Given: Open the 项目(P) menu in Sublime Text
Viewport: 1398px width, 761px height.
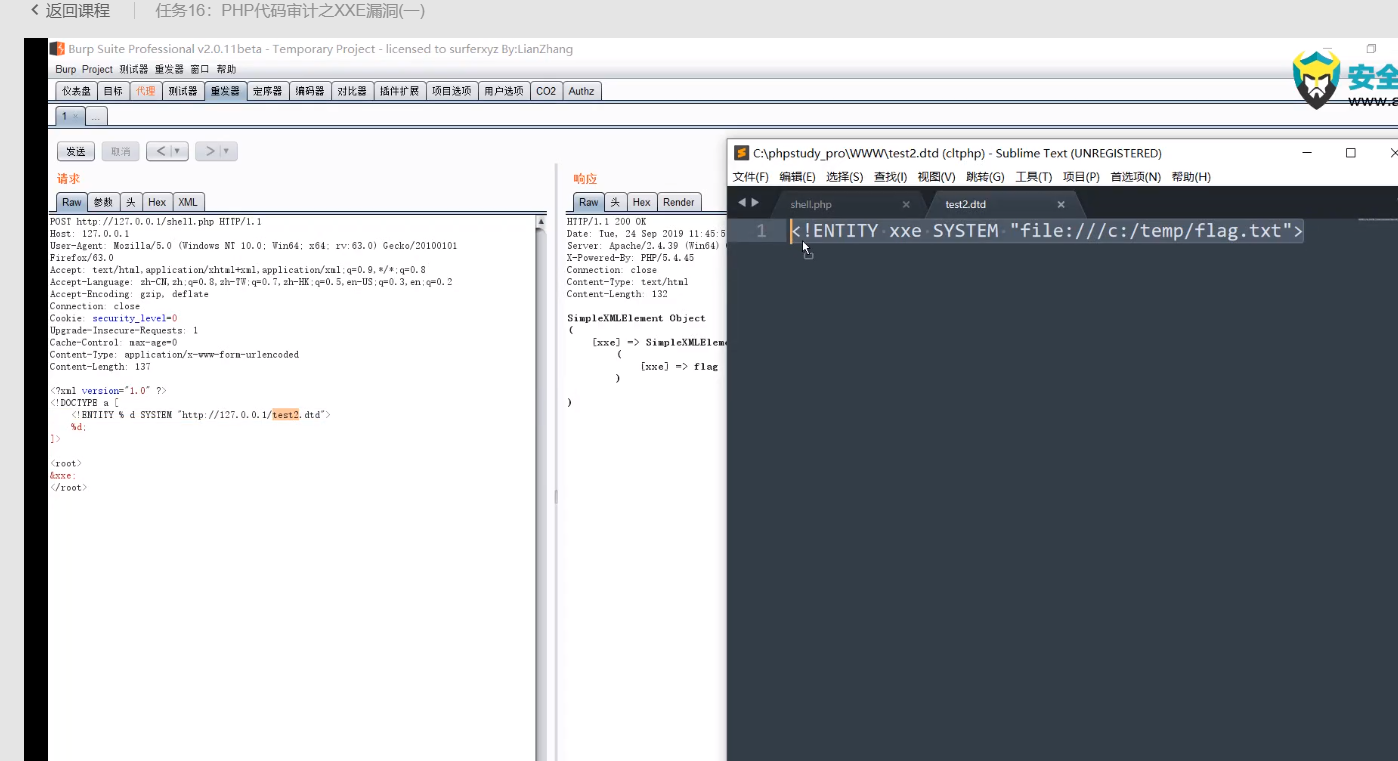Looking at the screenshot, I should coord(1081,177).
